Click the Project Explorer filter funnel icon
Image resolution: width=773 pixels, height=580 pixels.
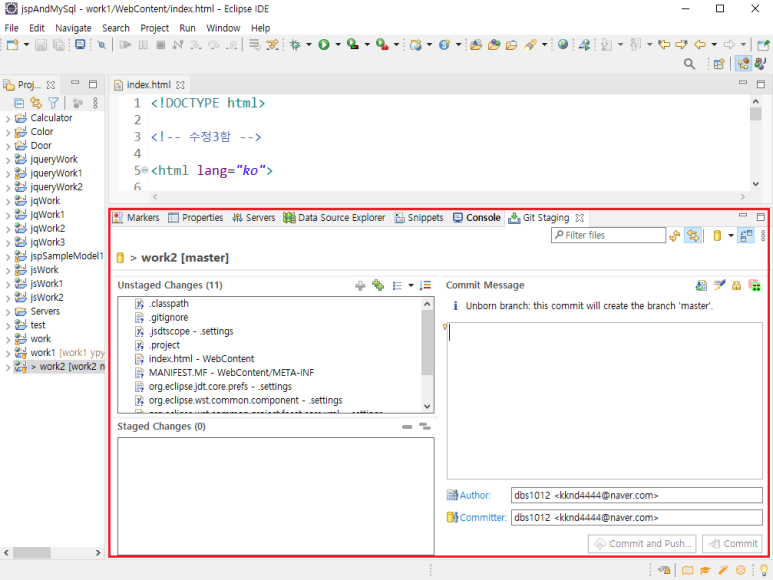point(53,102)
